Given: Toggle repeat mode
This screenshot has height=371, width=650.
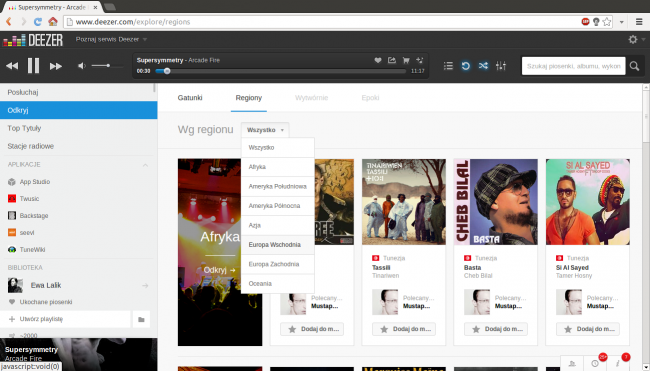Looking at the screenshot, I should (466, 66).
